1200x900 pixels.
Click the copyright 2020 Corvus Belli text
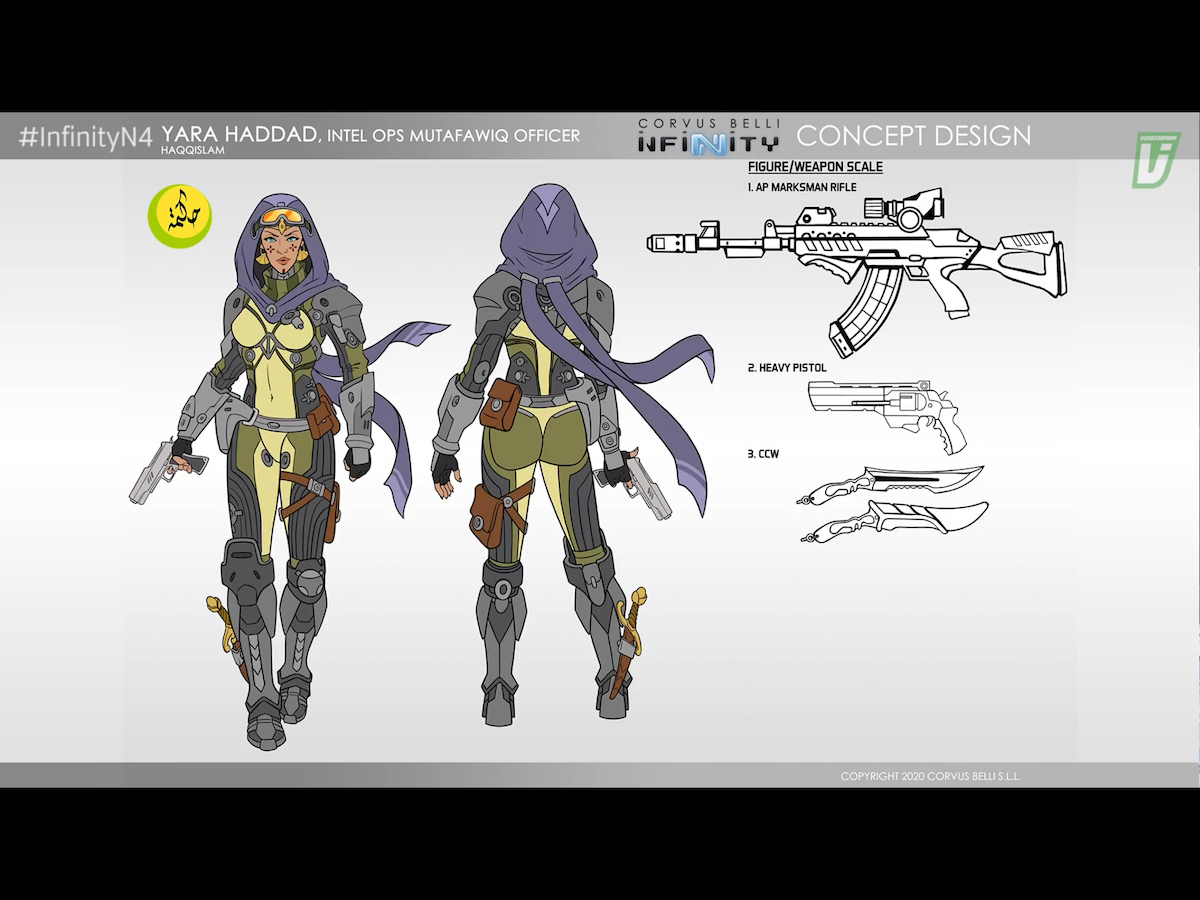tap(930, 776)
